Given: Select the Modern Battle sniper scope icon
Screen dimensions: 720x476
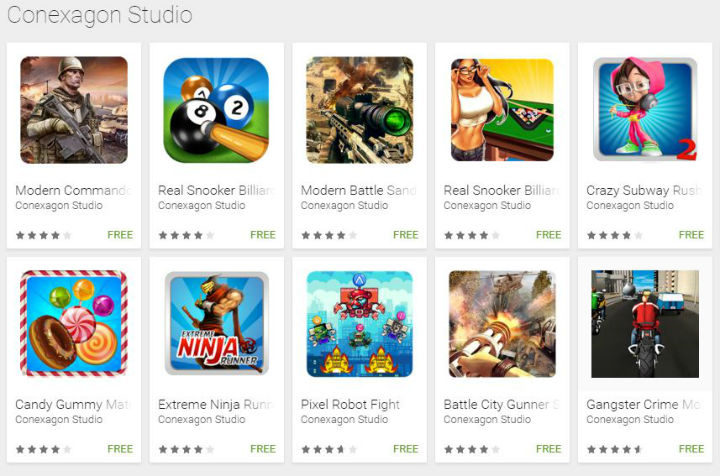Looking at the screenshot, I should click(360, 110).
